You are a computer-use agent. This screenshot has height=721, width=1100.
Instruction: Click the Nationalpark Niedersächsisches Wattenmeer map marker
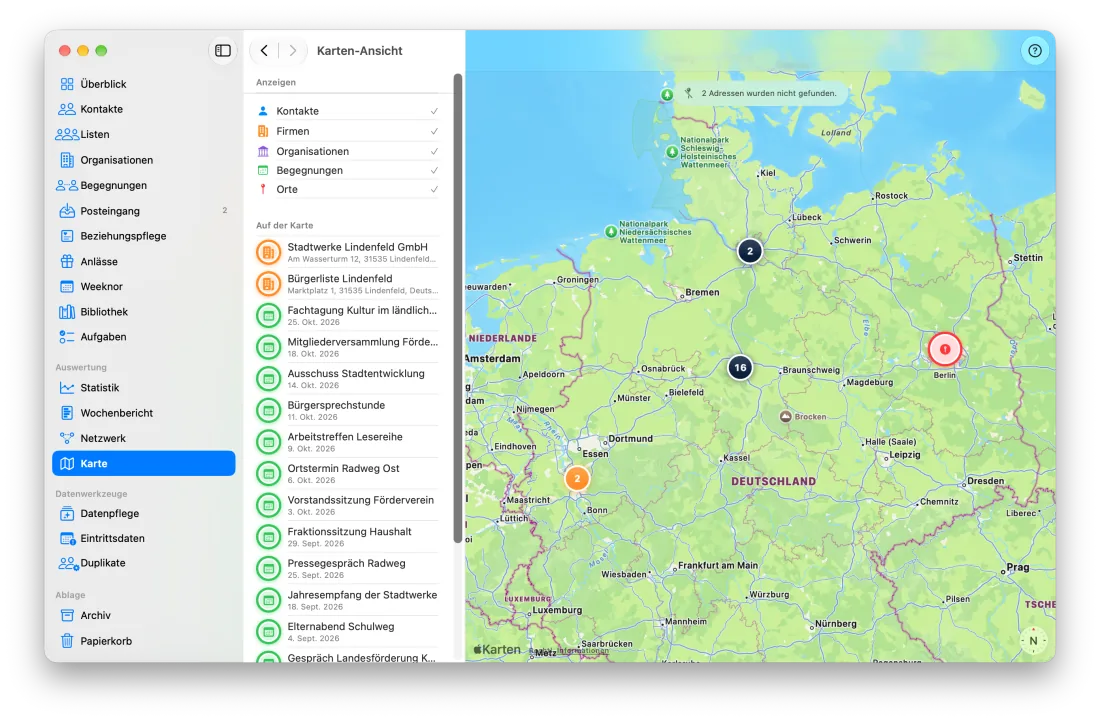tap(611, 231)
